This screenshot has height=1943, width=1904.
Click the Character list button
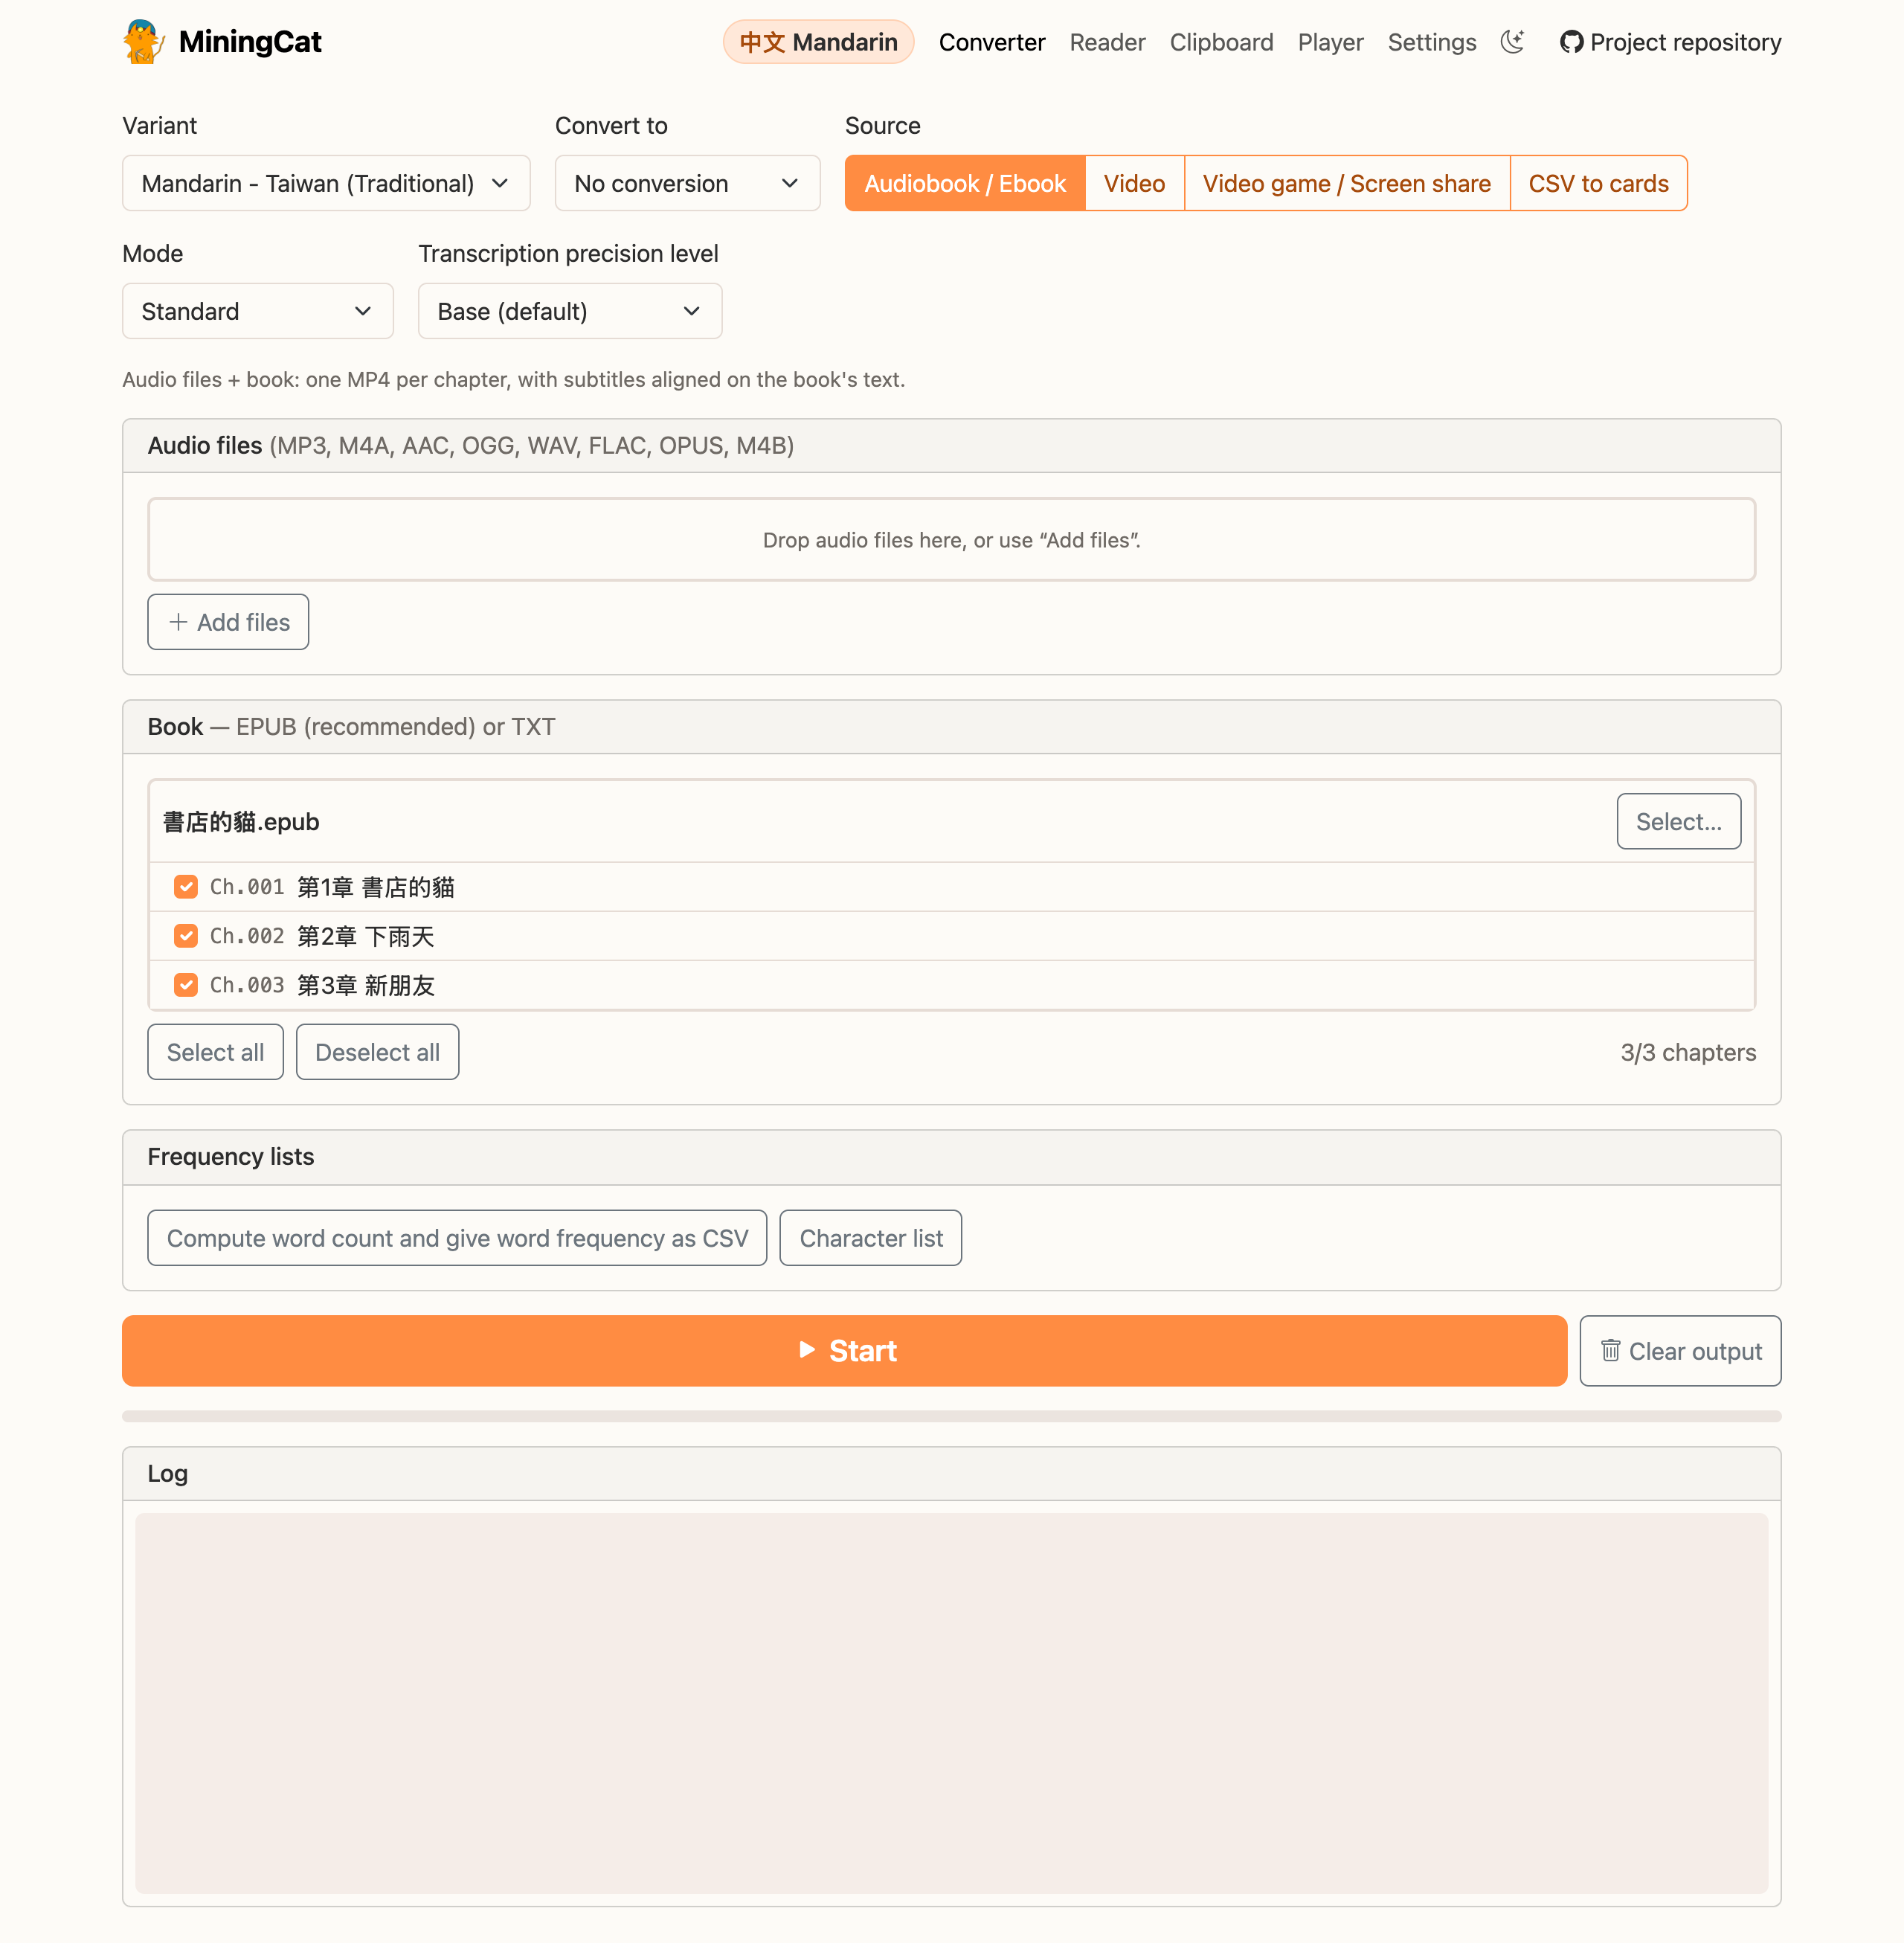coord(870,1238)
